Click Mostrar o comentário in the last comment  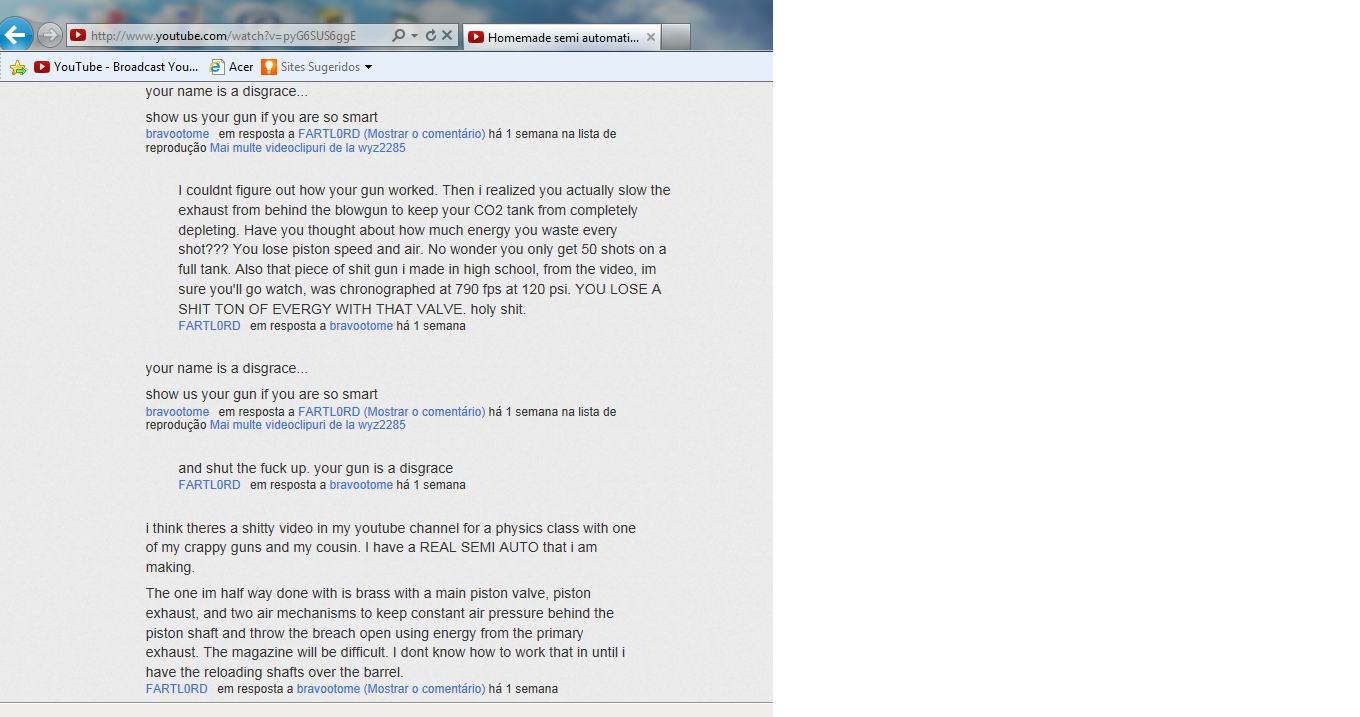tap(424, 689)
